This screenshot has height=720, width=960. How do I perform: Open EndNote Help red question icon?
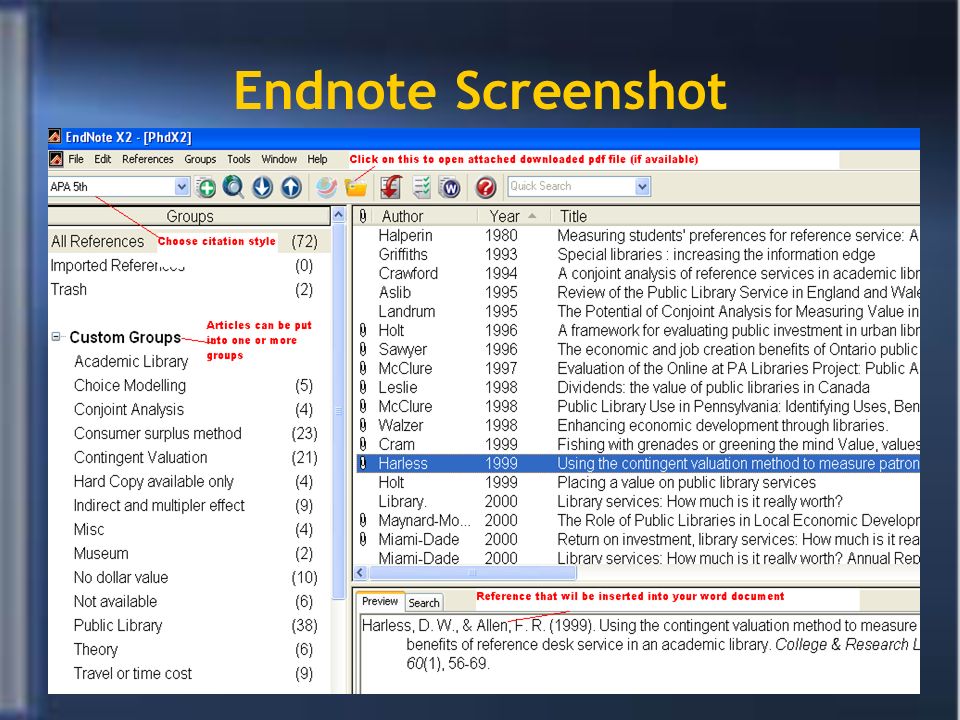[486, 187]
